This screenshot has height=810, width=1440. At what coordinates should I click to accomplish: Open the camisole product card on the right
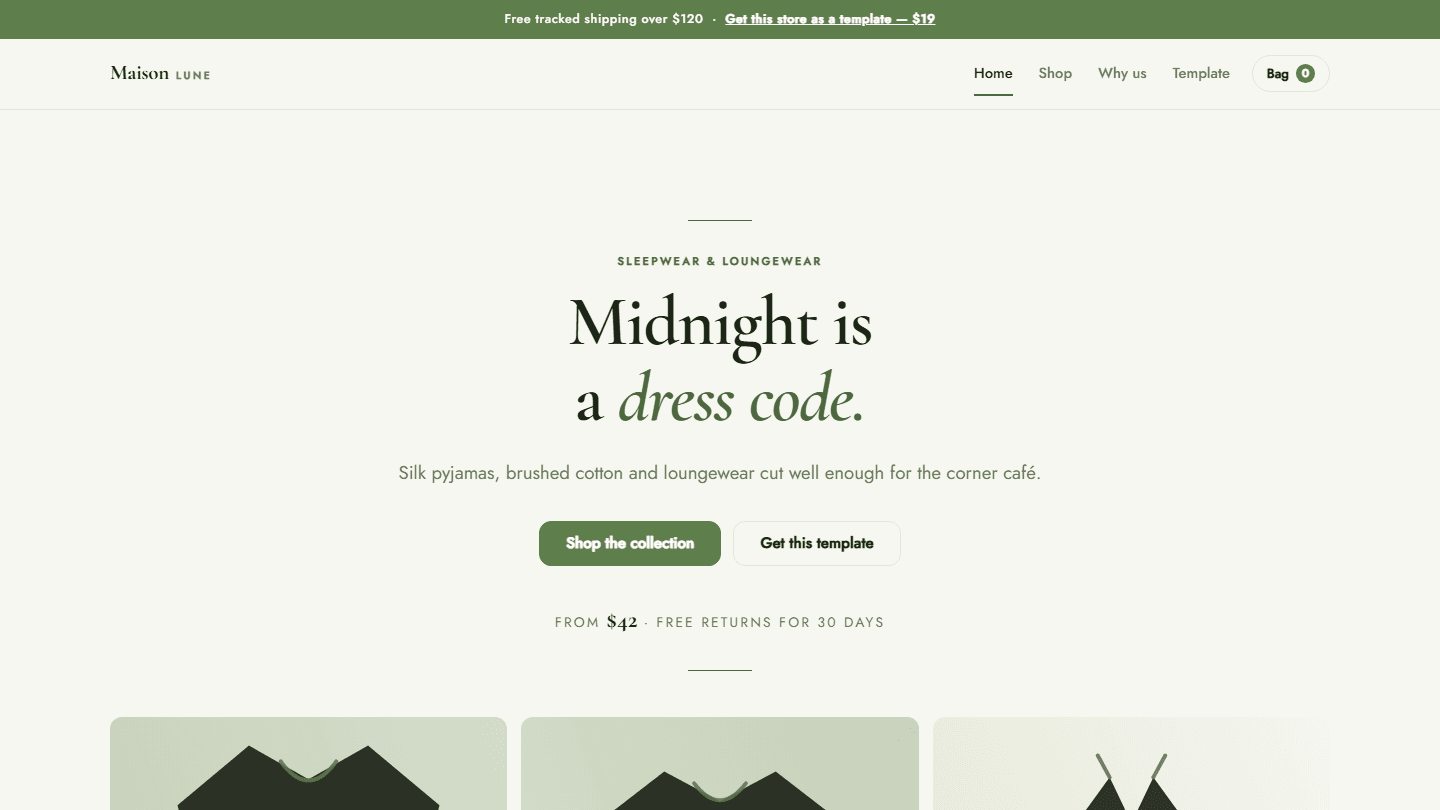tap(1131, 764)
